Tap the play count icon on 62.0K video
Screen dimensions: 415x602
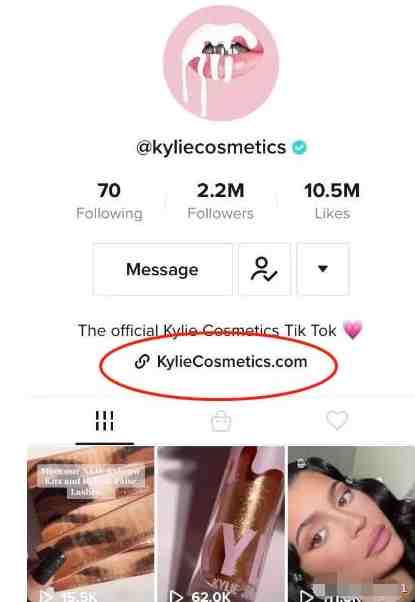(x=176, y=596)
